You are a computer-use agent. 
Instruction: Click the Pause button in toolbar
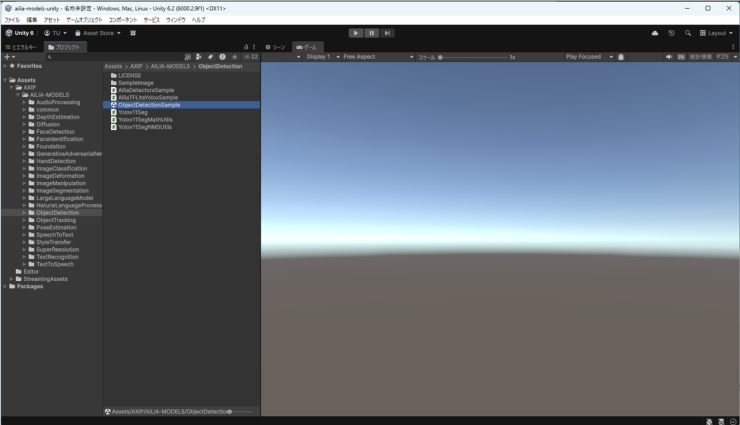[371, 33]
